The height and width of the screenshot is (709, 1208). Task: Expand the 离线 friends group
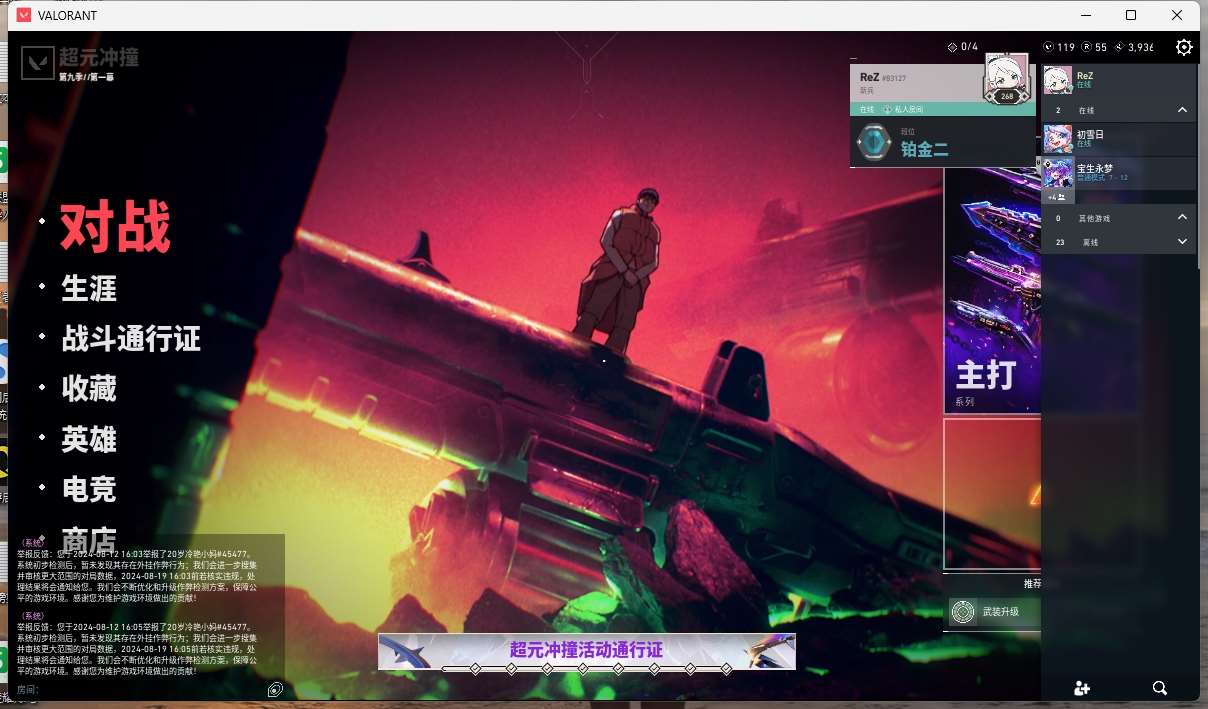tap(1182, 242)
